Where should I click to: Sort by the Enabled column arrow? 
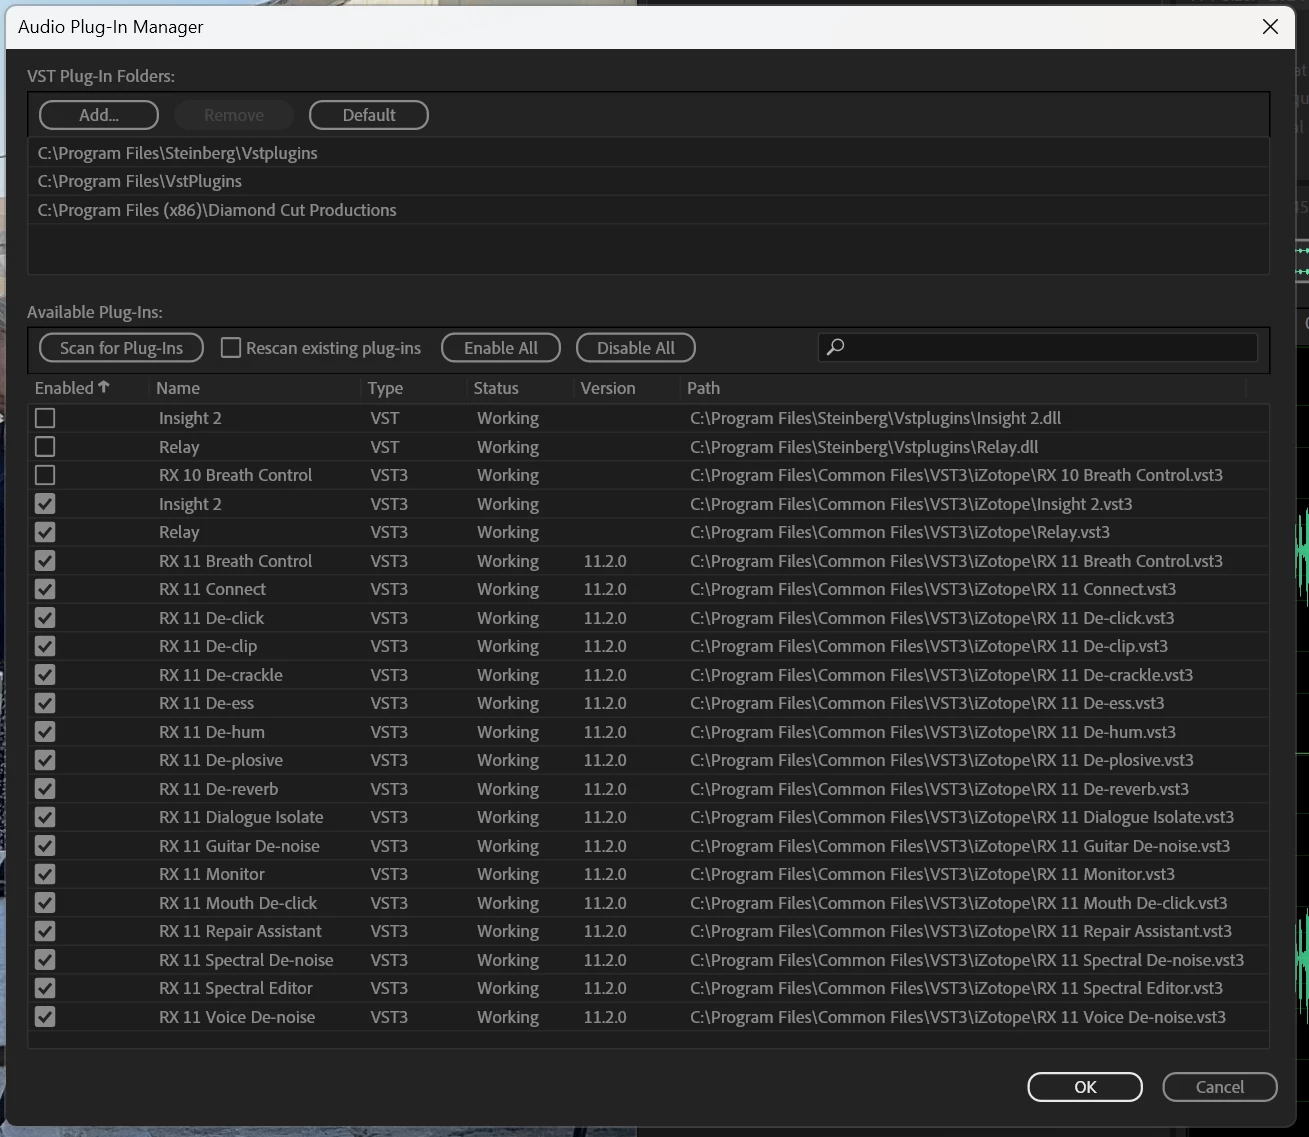[104, 387]
